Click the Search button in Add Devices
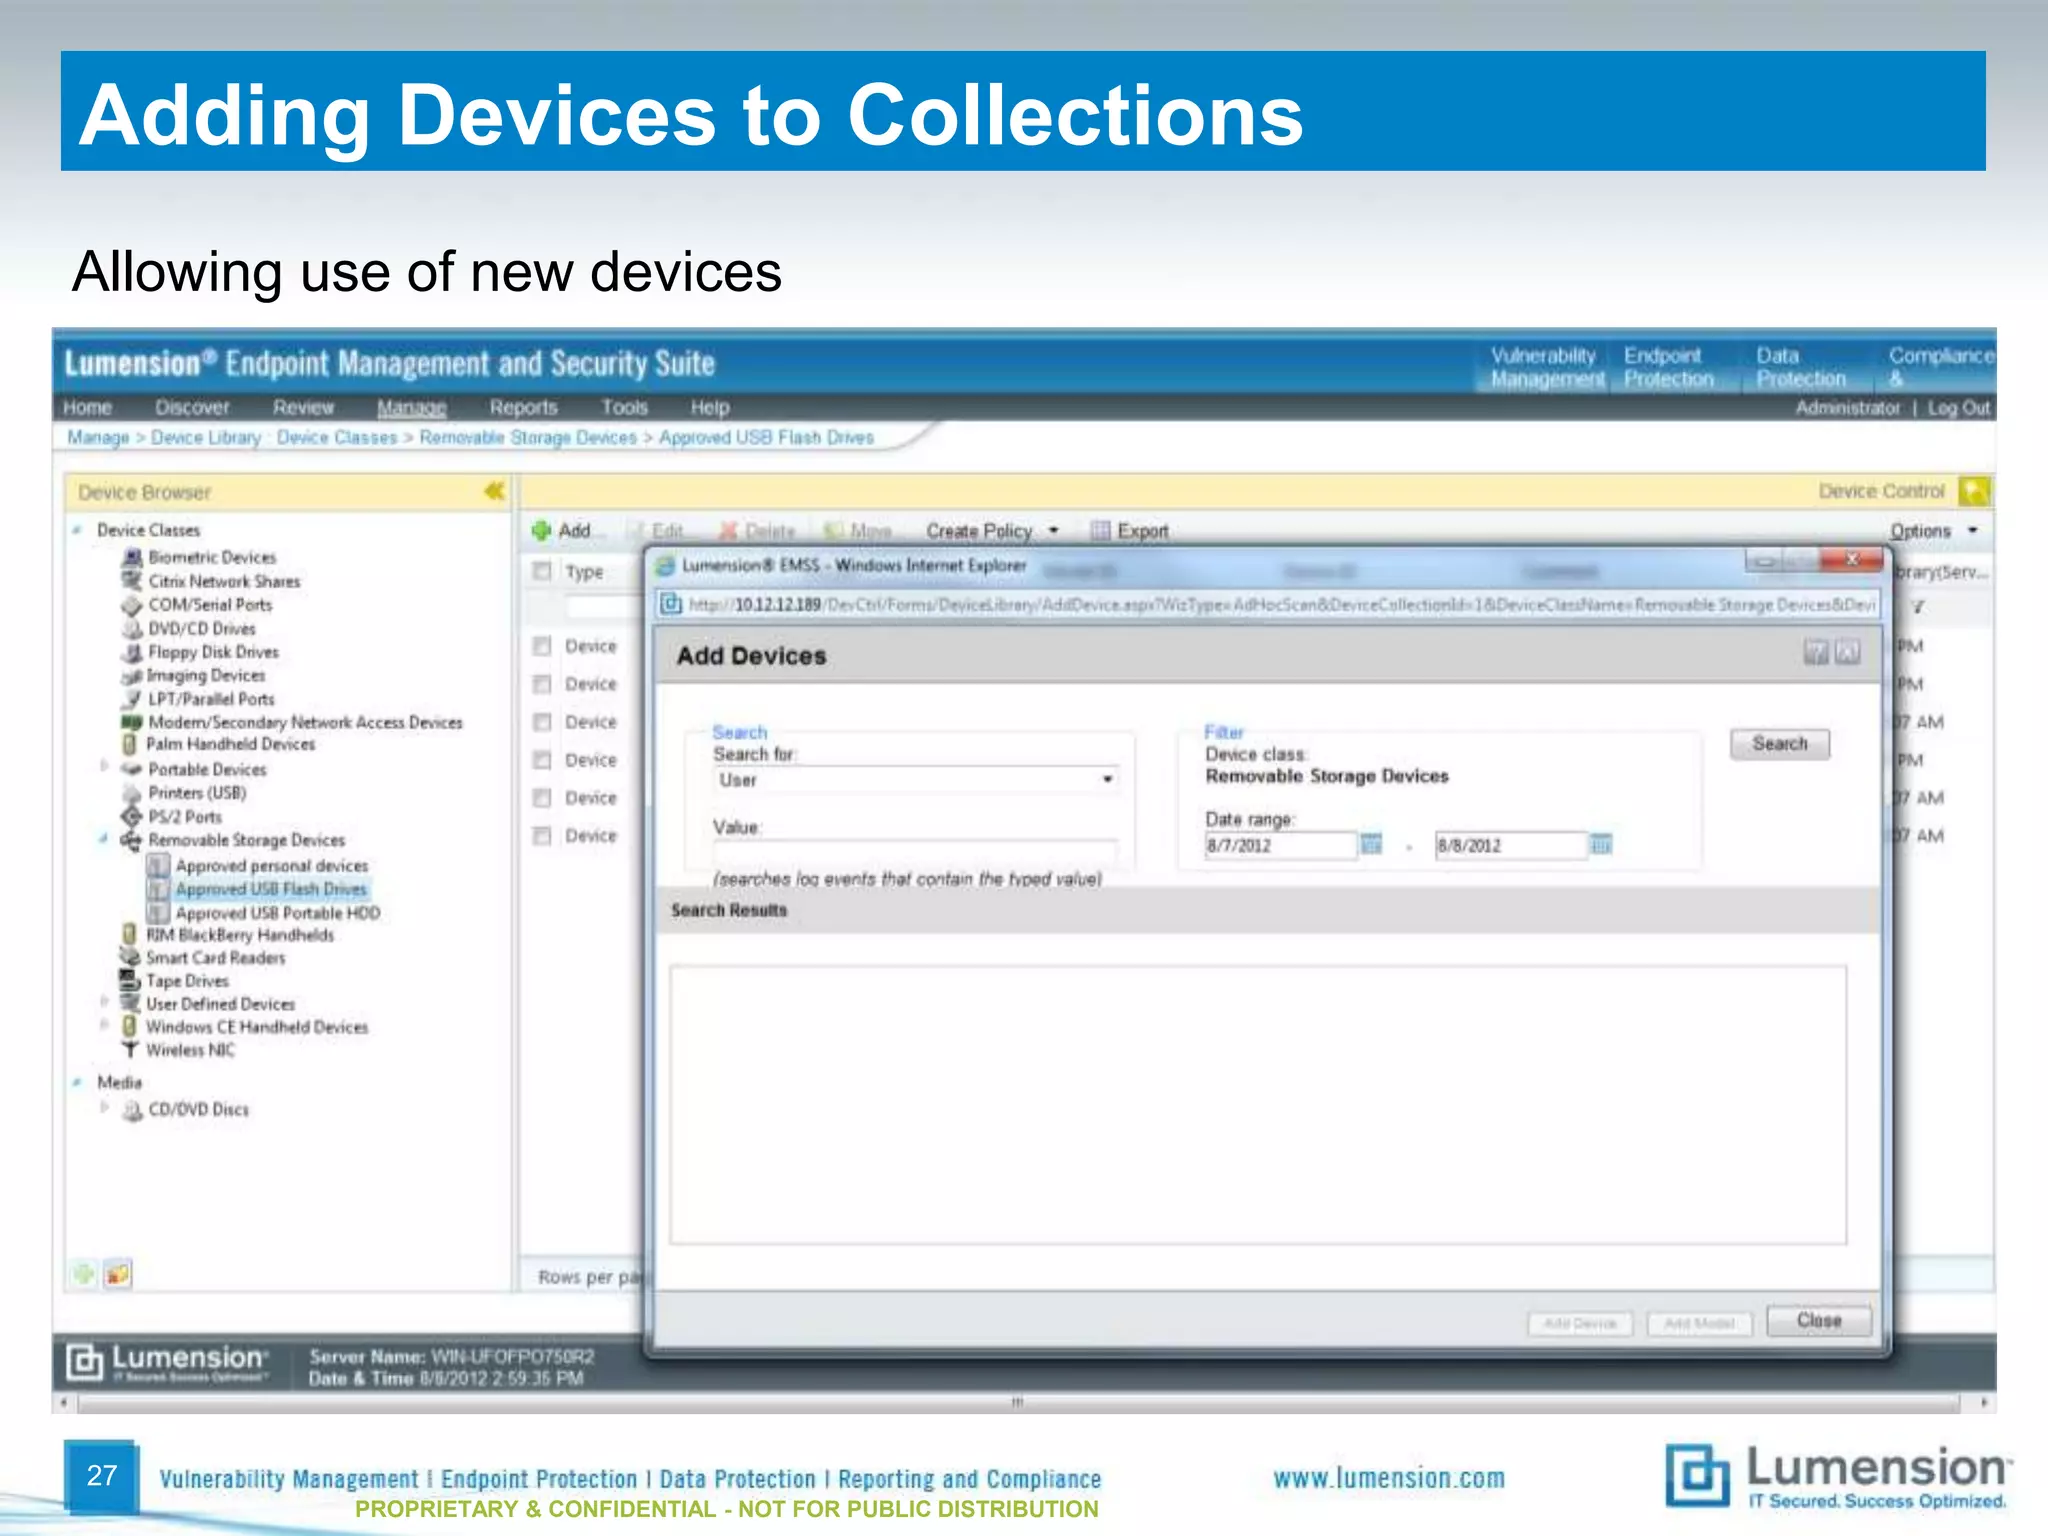Image resolution: width=2048 pixels, height=1536 pixels. (1780, 744)
